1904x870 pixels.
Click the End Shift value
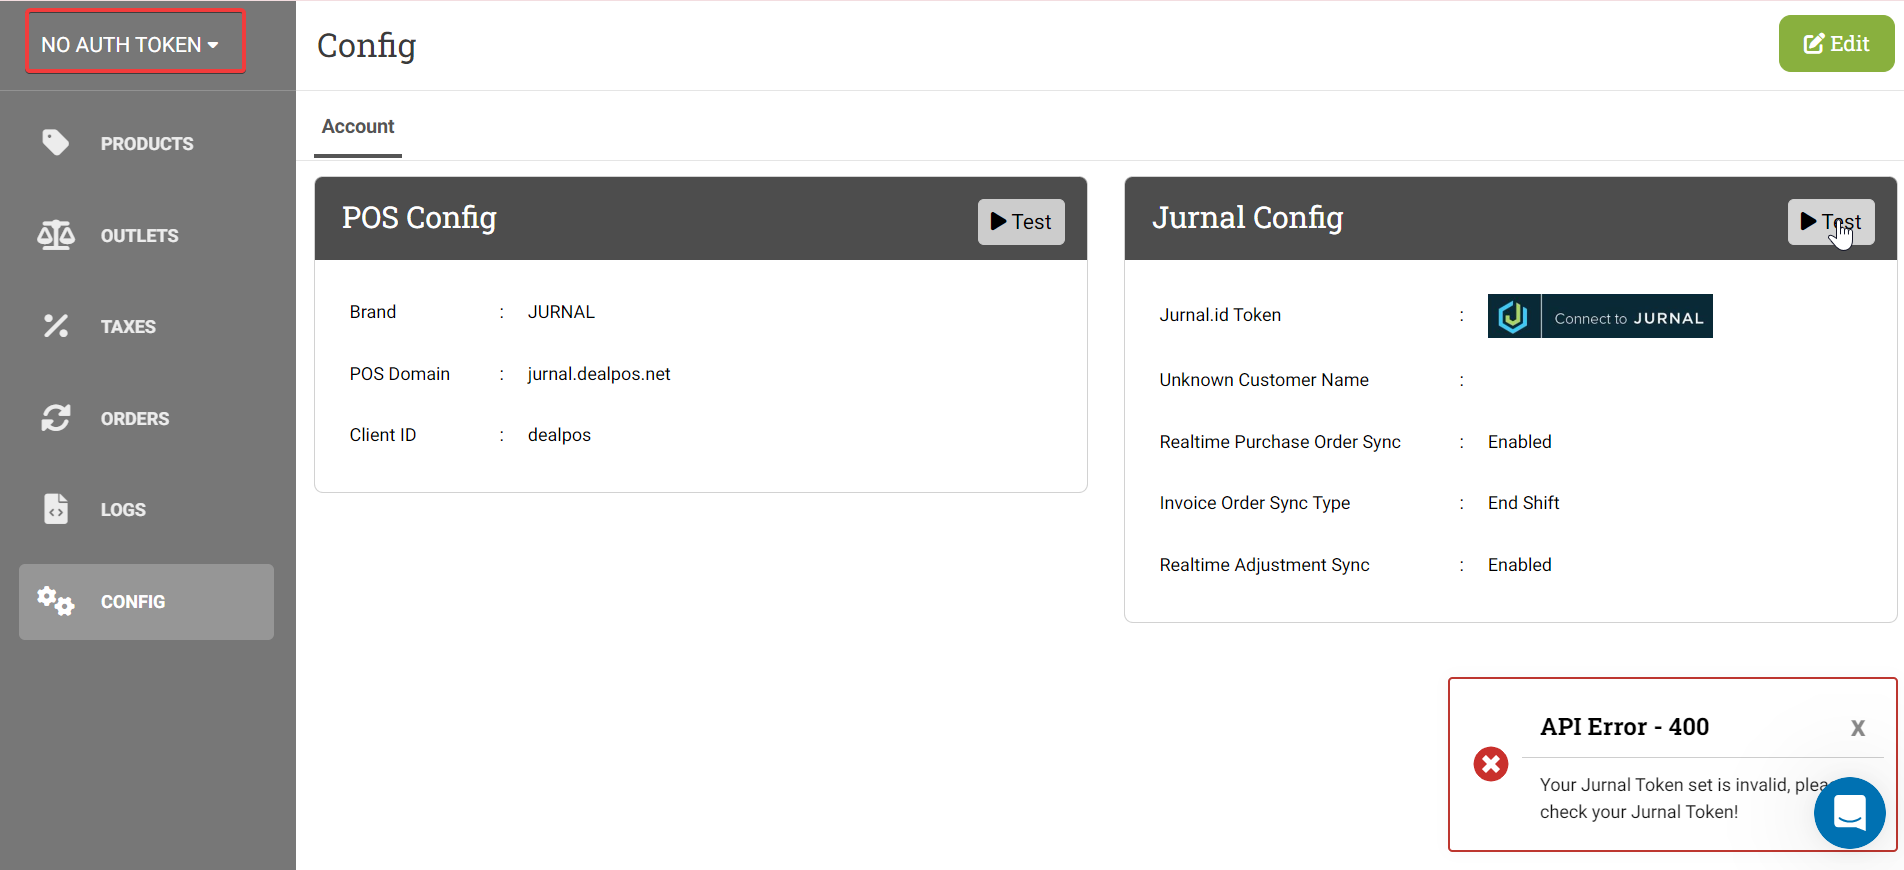tap(1523, 503)
